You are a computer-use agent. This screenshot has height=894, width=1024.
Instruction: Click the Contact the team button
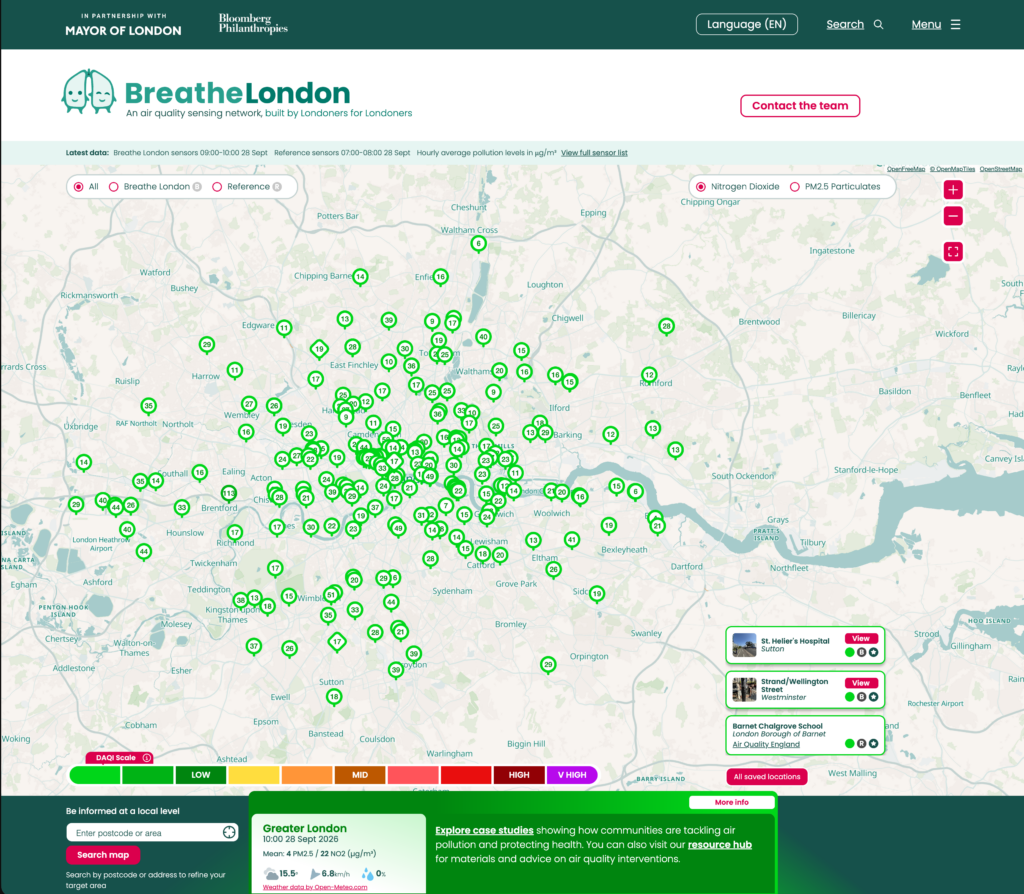click(x=800, y=106)
